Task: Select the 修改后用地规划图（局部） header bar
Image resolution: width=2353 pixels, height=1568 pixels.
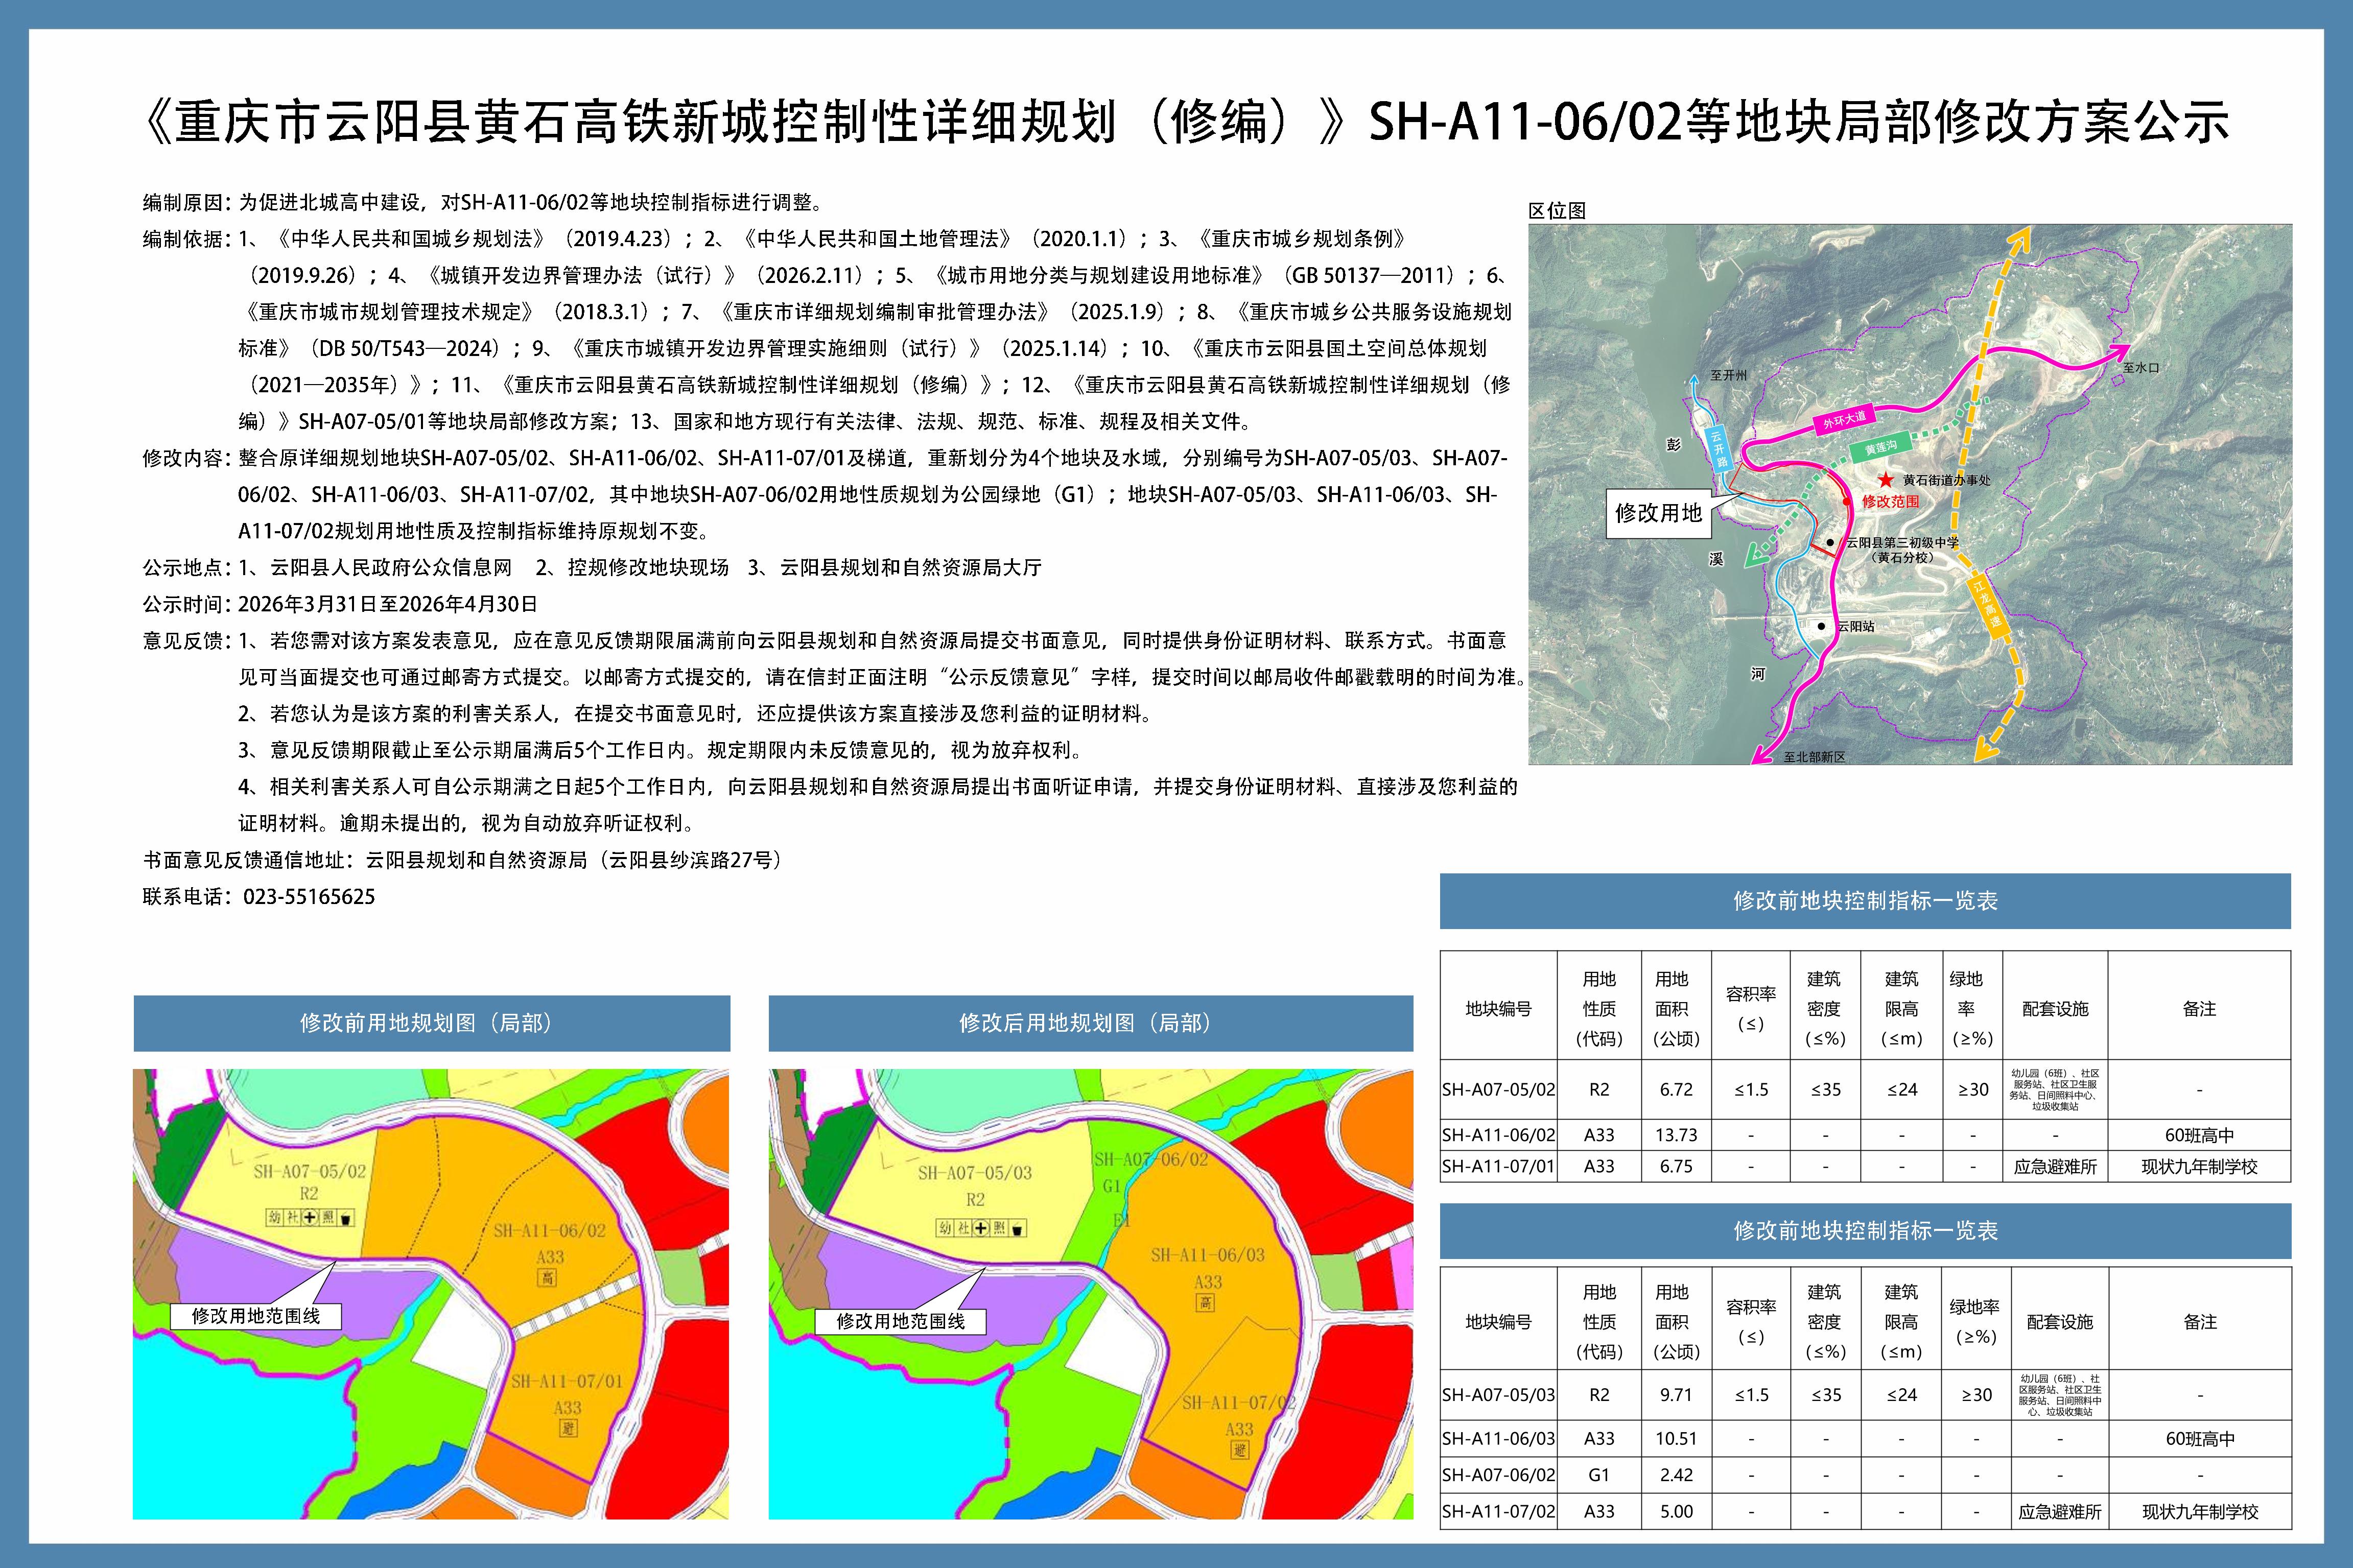Action: (x=1090, y=1023)
